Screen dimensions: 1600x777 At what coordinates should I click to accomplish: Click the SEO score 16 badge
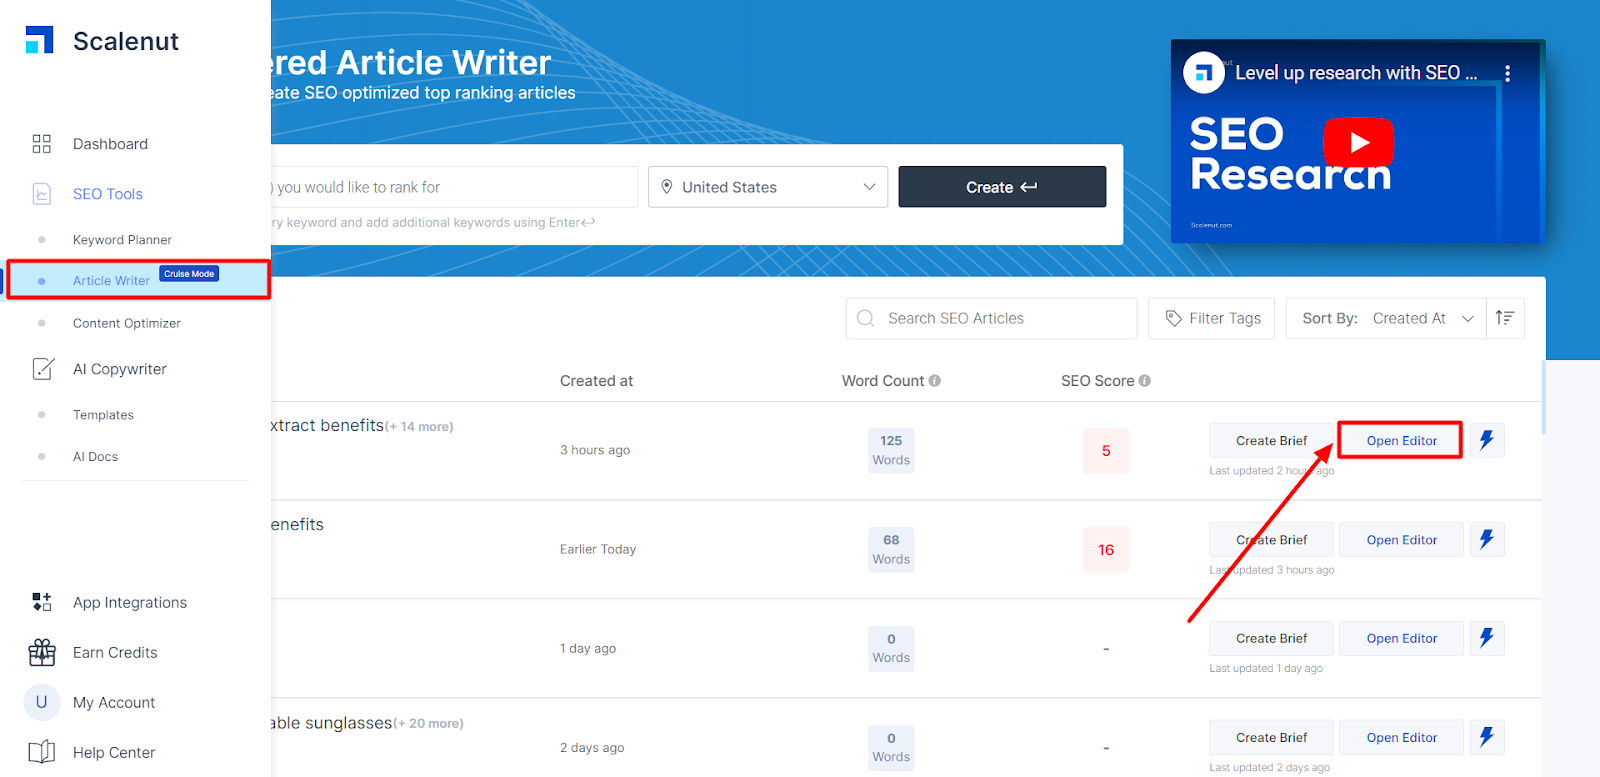[1106, 550]
